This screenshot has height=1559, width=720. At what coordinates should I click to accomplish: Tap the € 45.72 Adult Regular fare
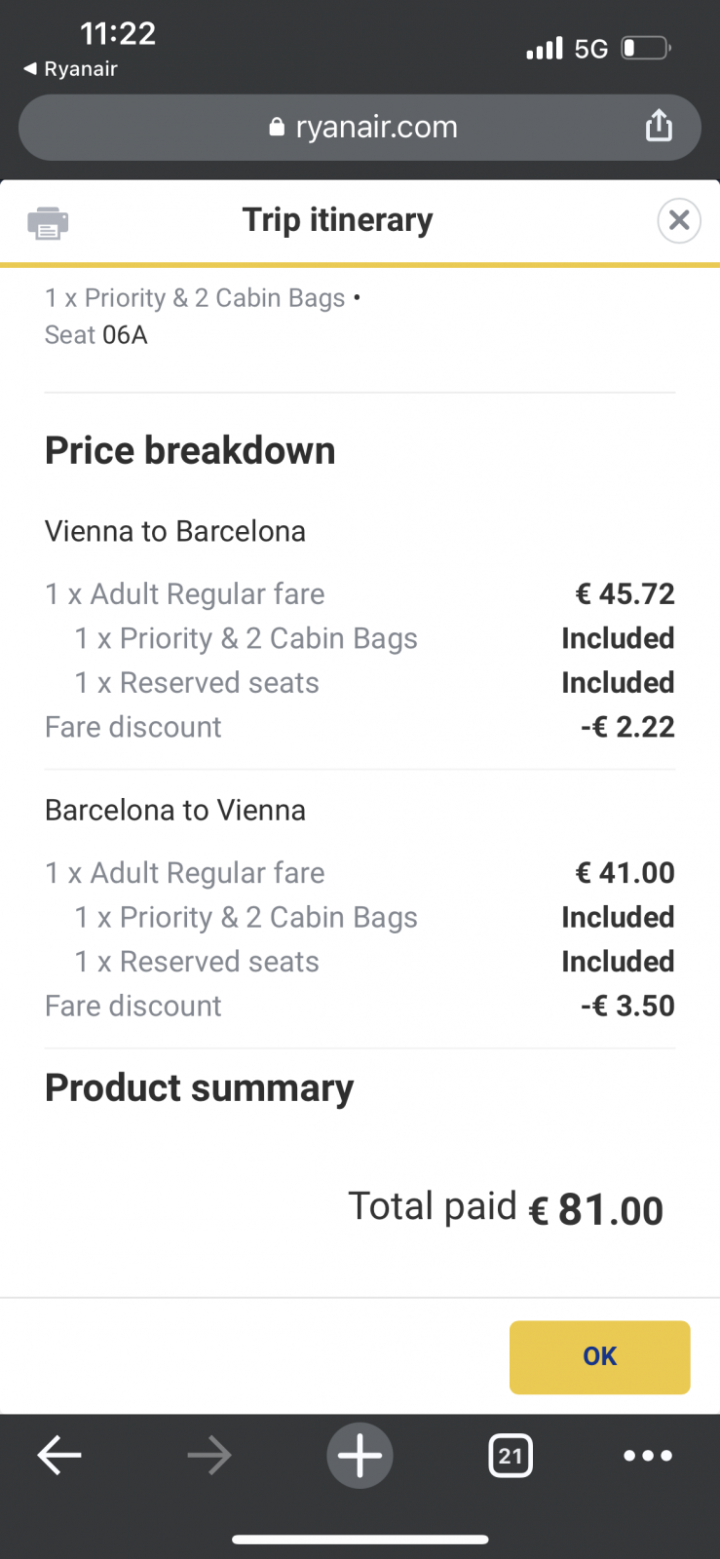(625, 594)
